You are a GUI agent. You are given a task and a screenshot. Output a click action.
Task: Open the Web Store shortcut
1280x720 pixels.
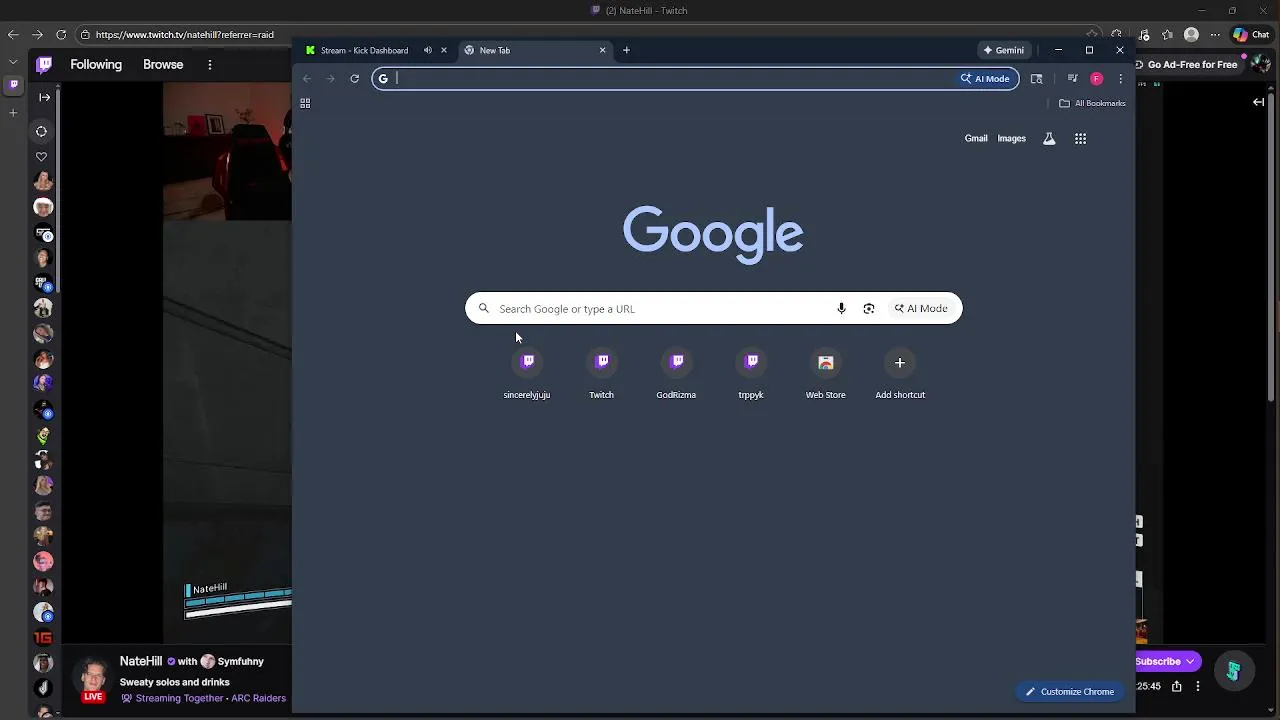826,374
